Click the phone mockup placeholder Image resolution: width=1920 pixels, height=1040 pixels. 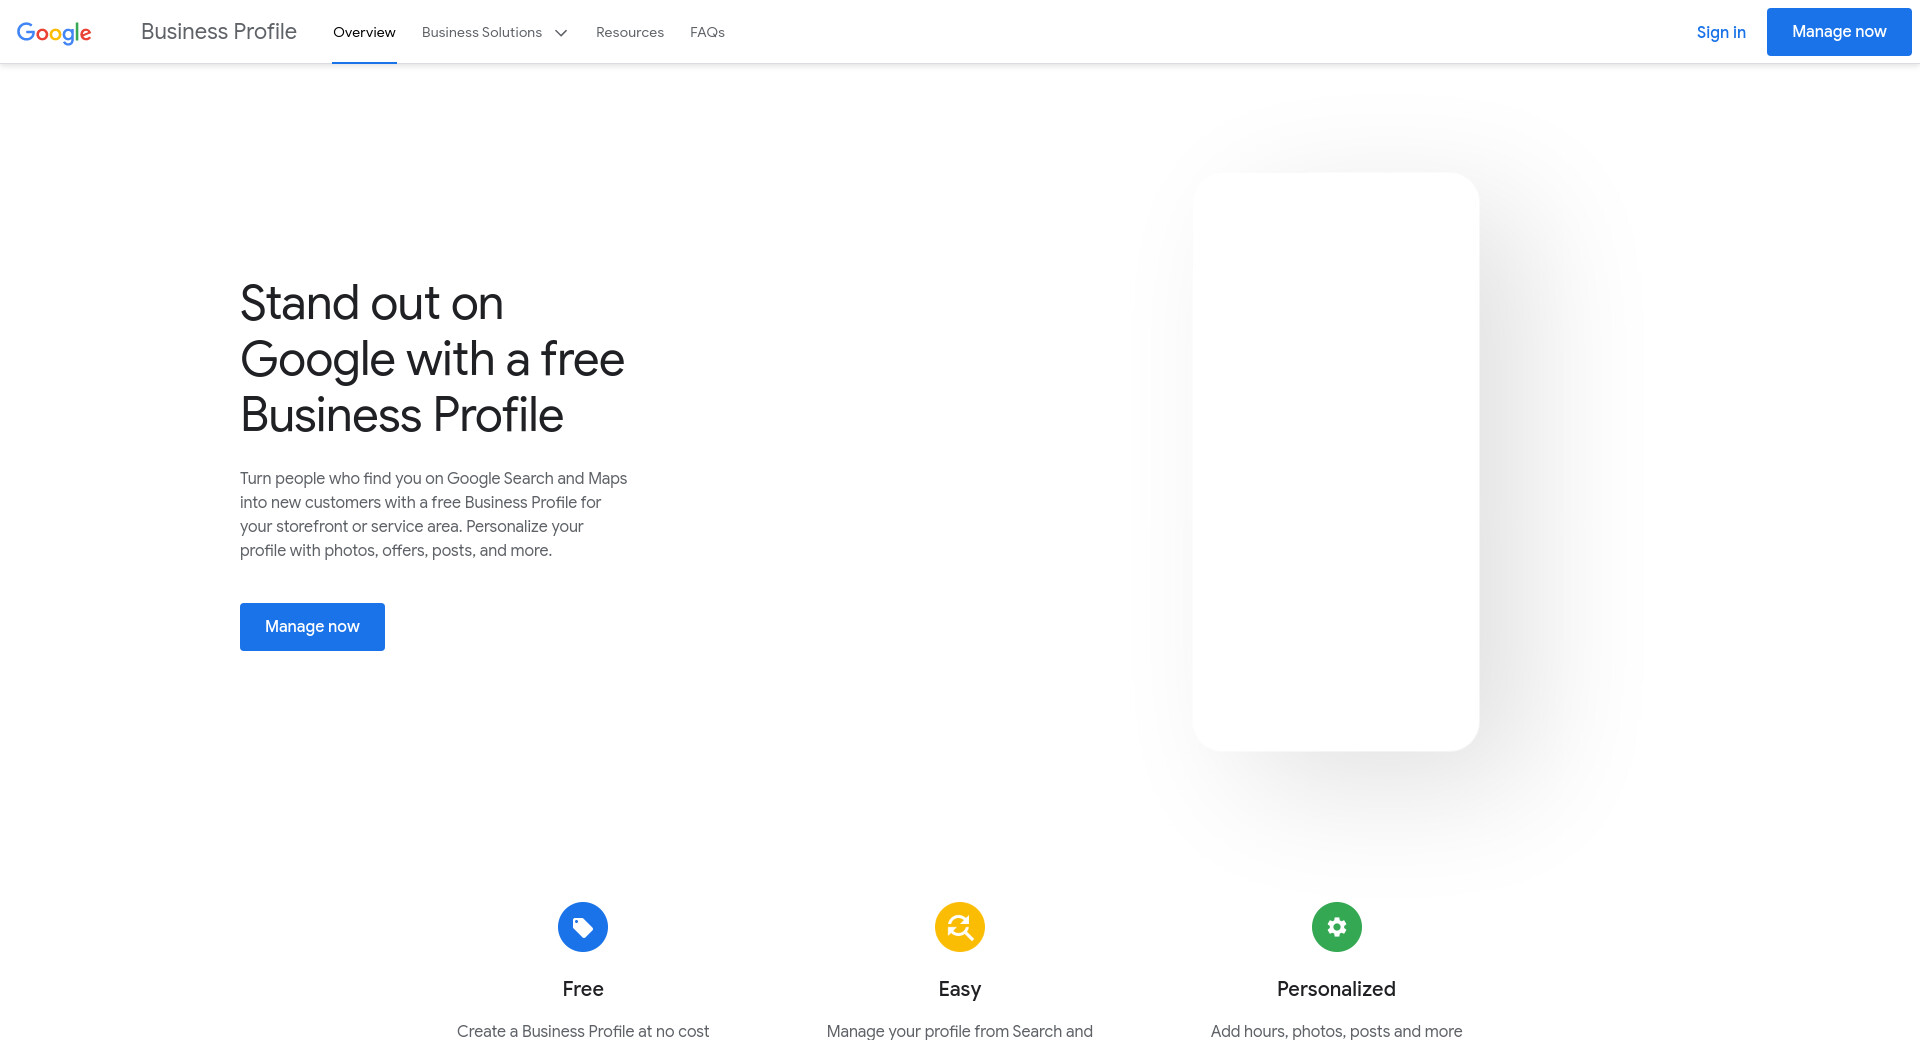[1336, 462]
